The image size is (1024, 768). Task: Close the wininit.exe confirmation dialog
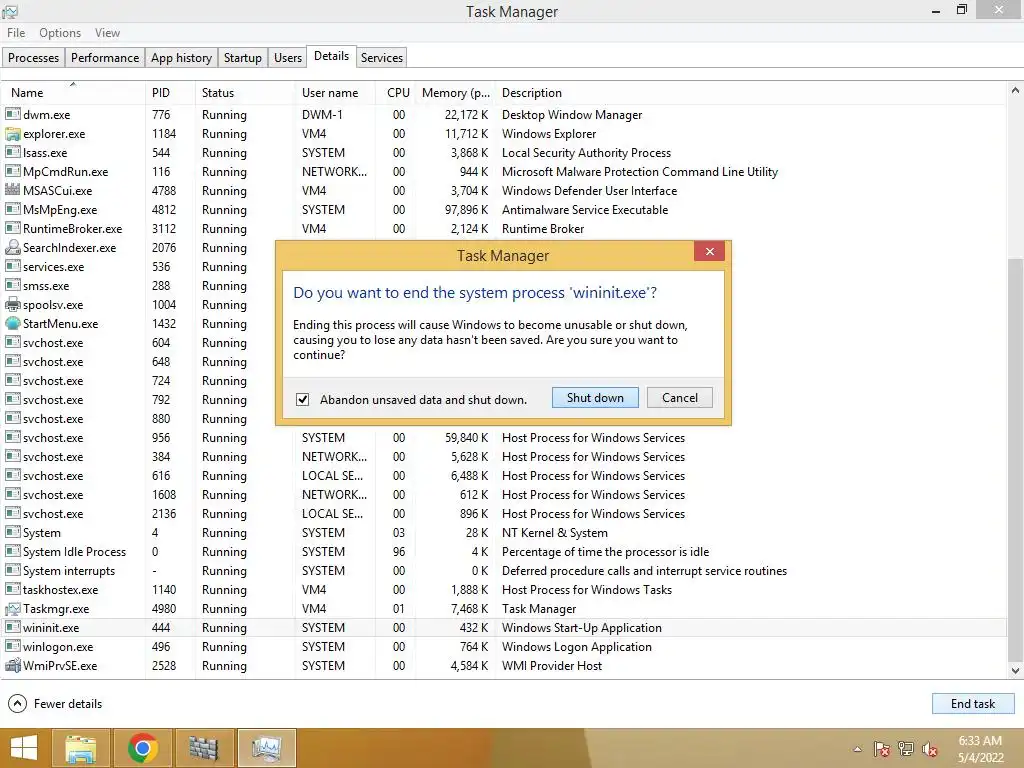(709, 251)
